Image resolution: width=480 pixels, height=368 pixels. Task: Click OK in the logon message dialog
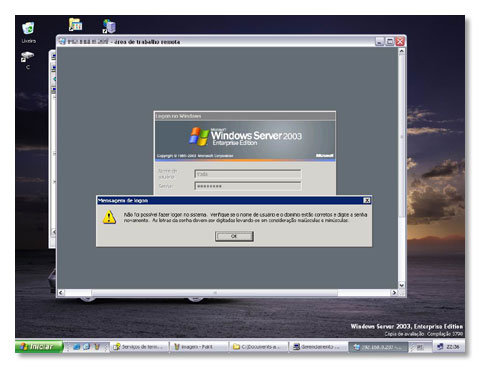[x=234, y=236]
